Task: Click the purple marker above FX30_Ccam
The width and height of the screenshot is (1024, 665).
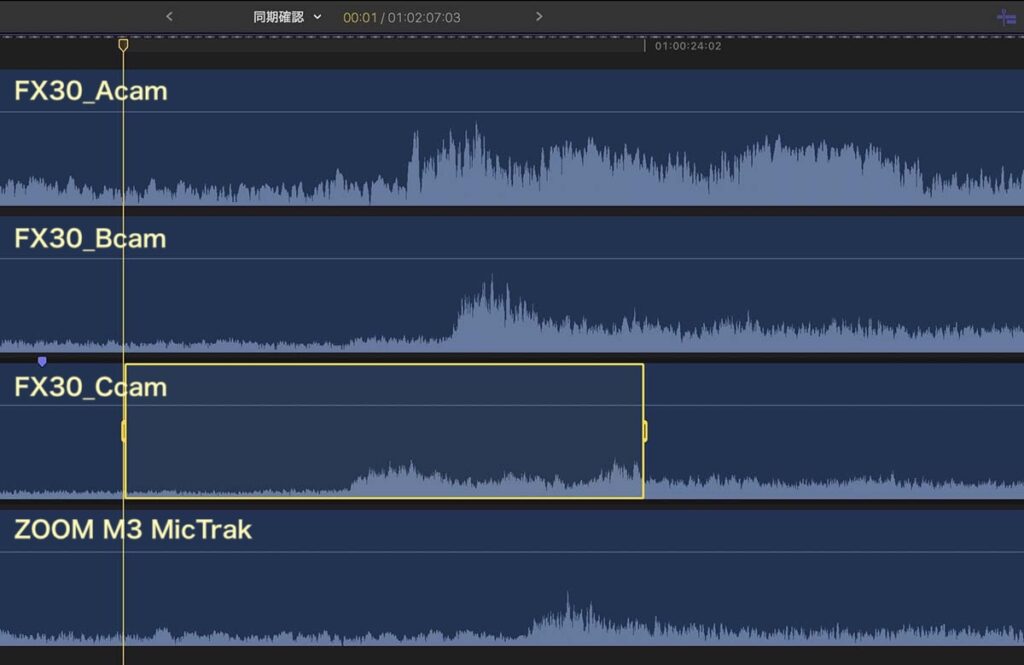Action: (42, 361)
